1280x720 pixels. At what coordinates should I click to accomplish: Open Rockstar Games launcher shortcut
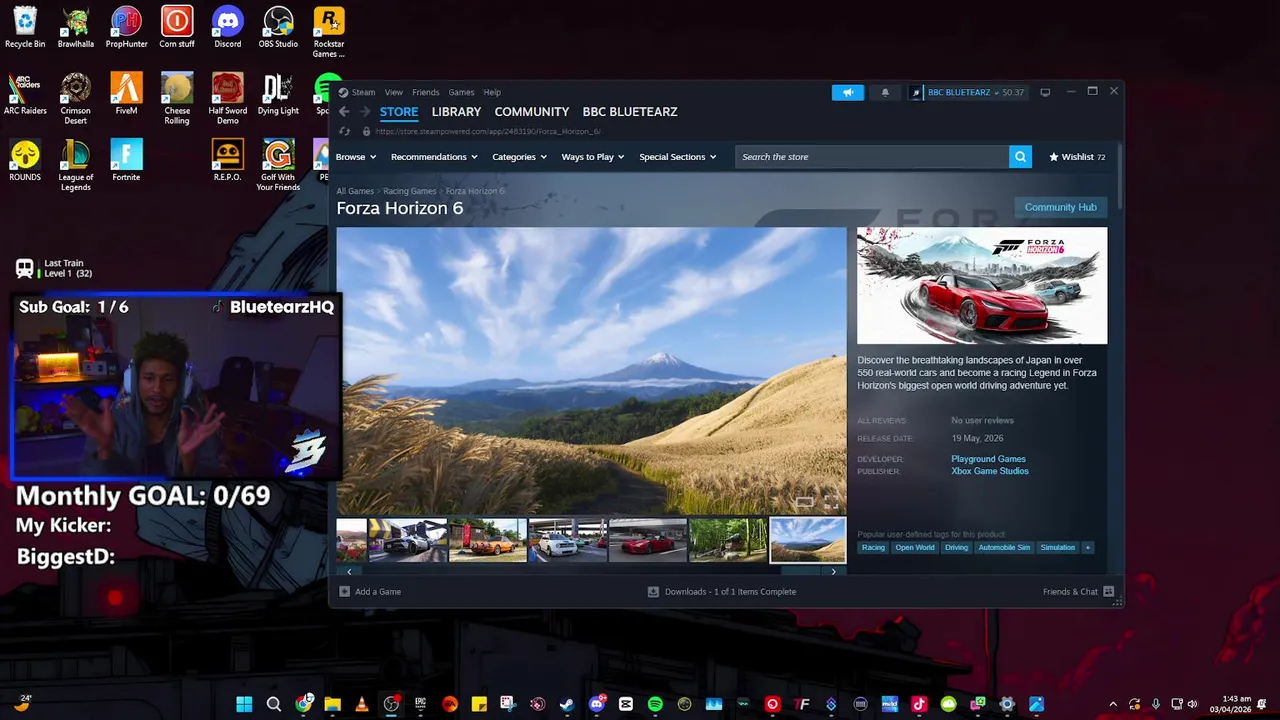329,33
